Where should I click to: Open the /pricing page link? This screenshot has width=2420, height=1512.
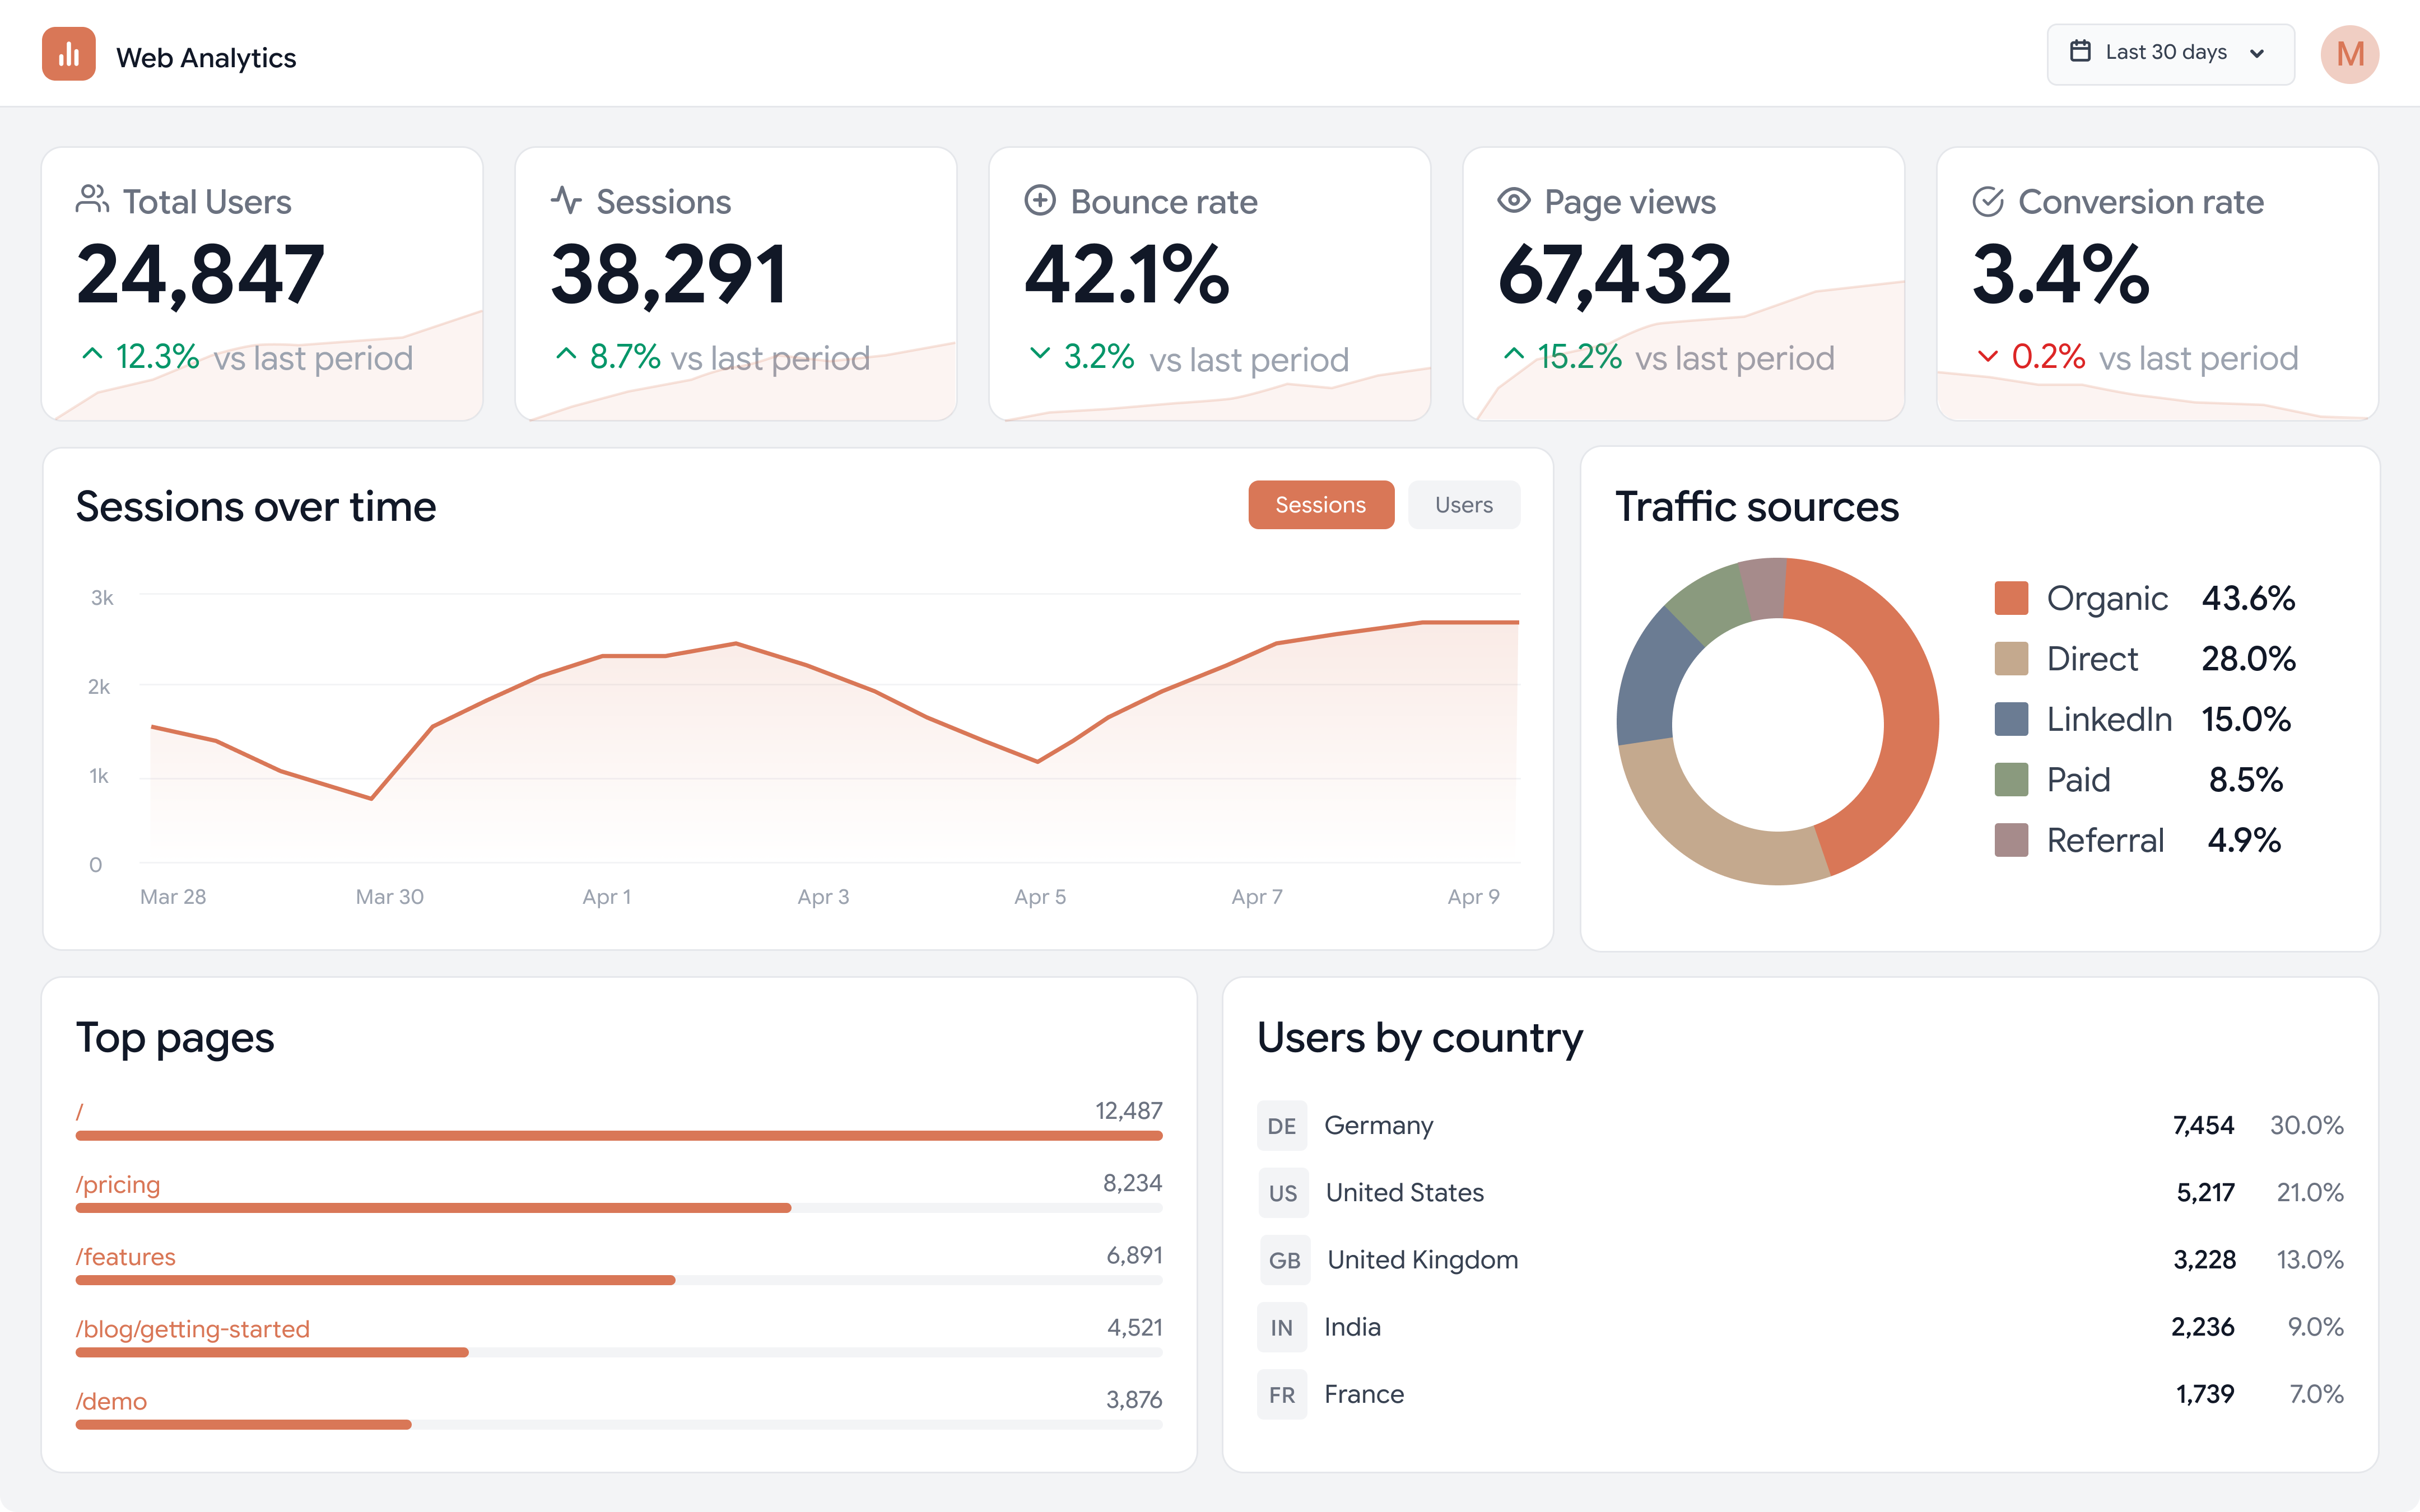pos(118,1184)
